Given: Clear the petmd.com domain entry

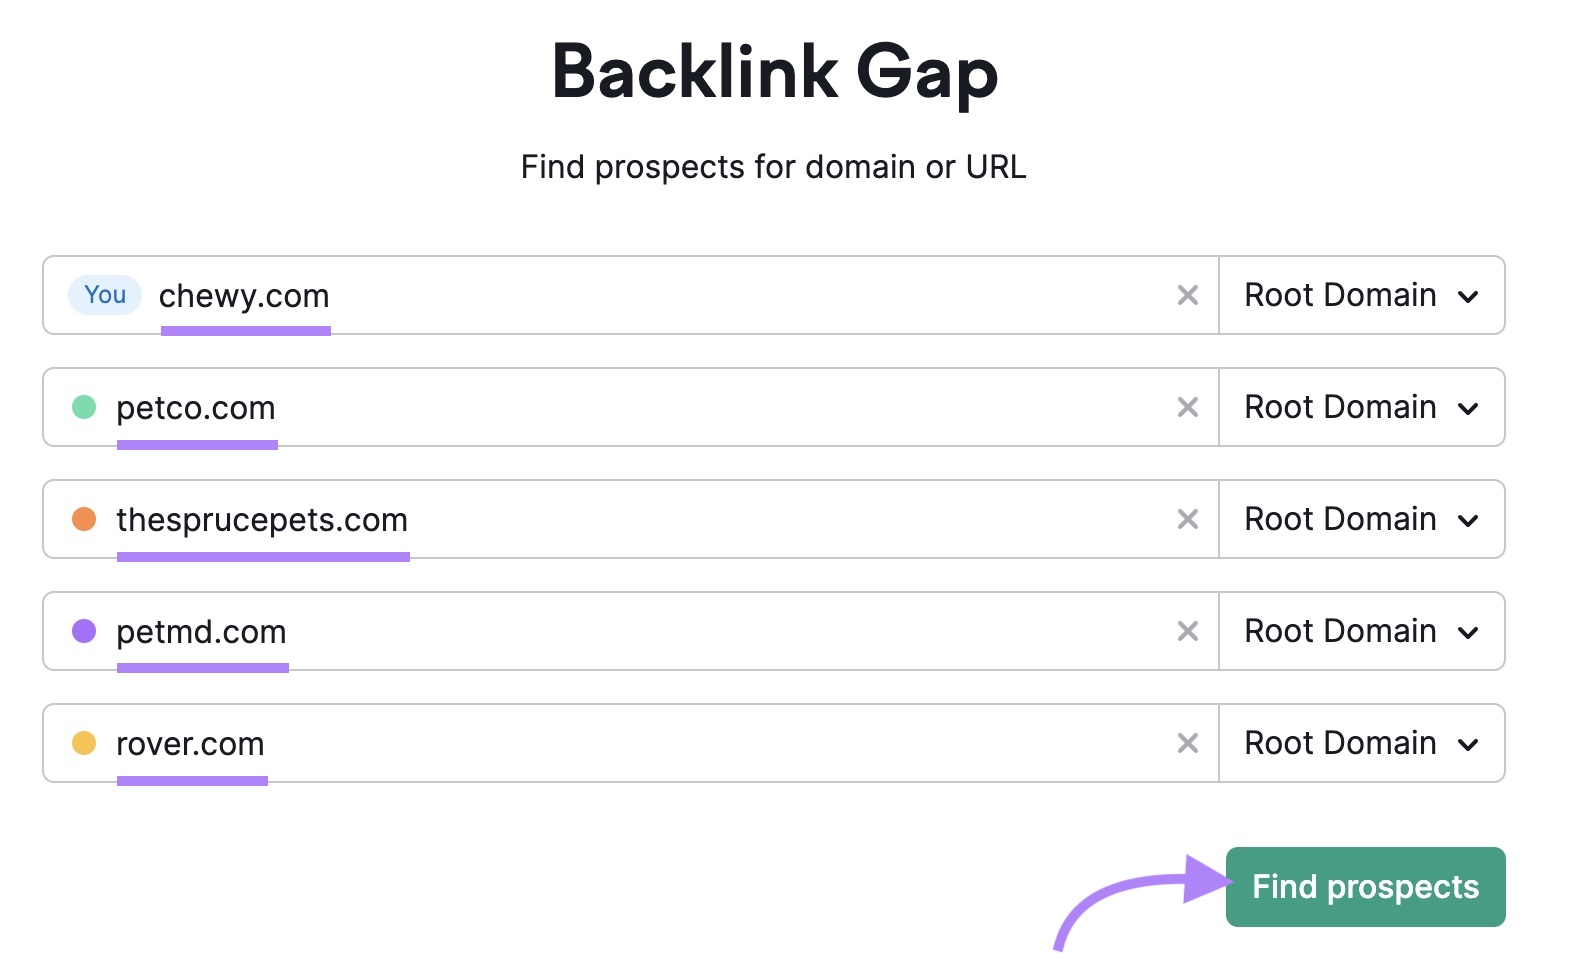Looking at the screenshot, I should [1188, 631].
